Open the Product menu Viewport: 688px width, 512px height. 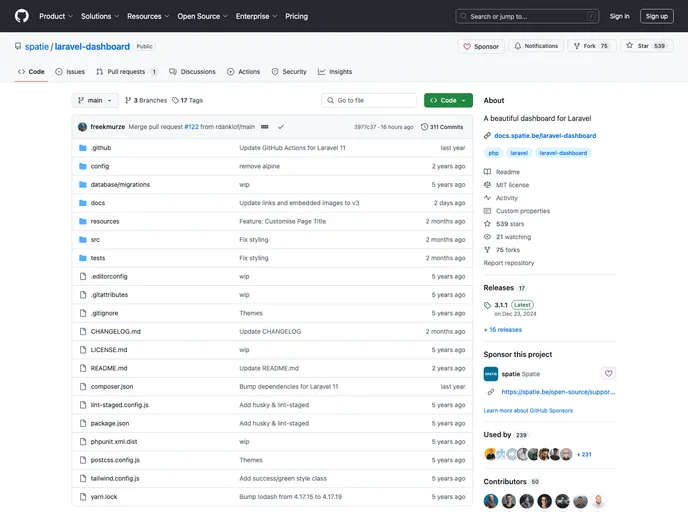(56, 16)
